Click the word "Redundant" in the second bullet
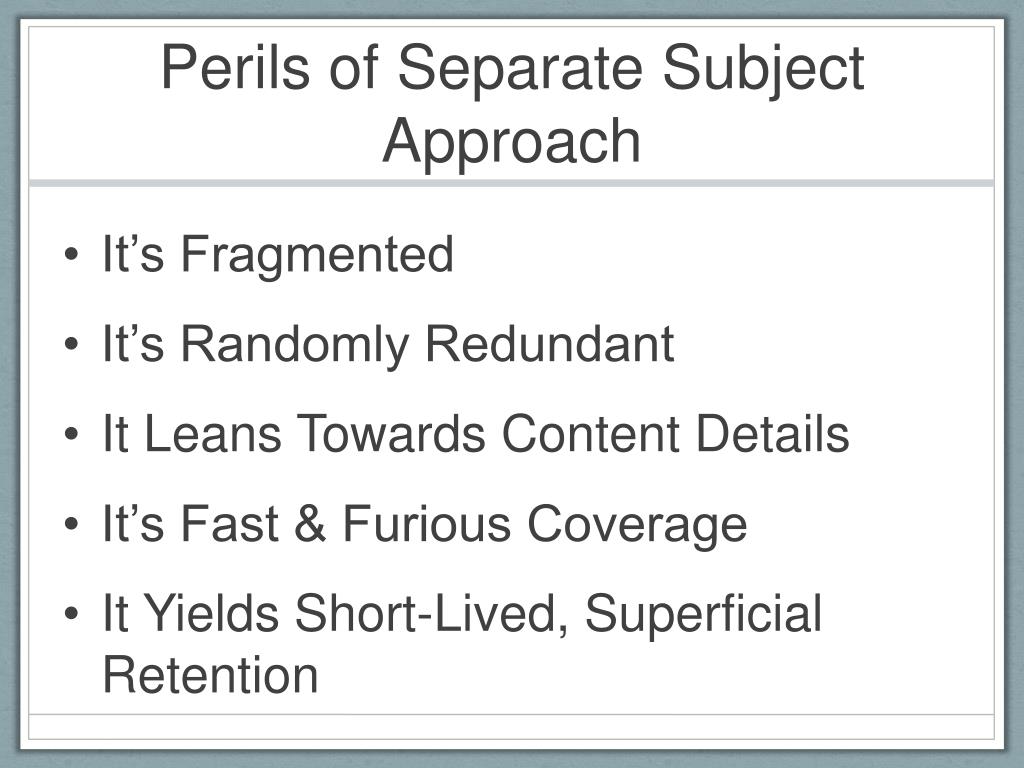 pos(550,344)
